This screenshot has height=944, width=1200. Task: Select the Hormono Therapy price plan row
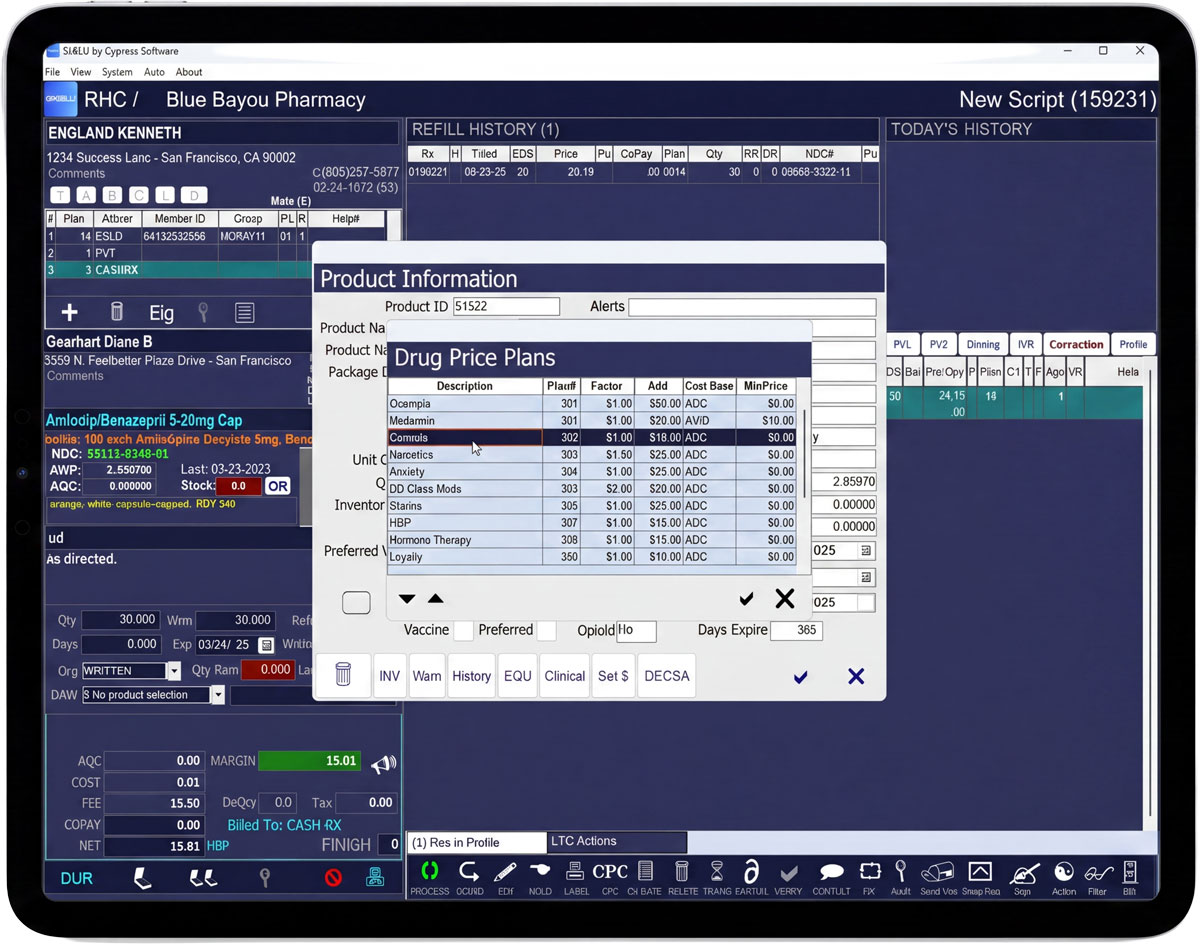[592, 540]
